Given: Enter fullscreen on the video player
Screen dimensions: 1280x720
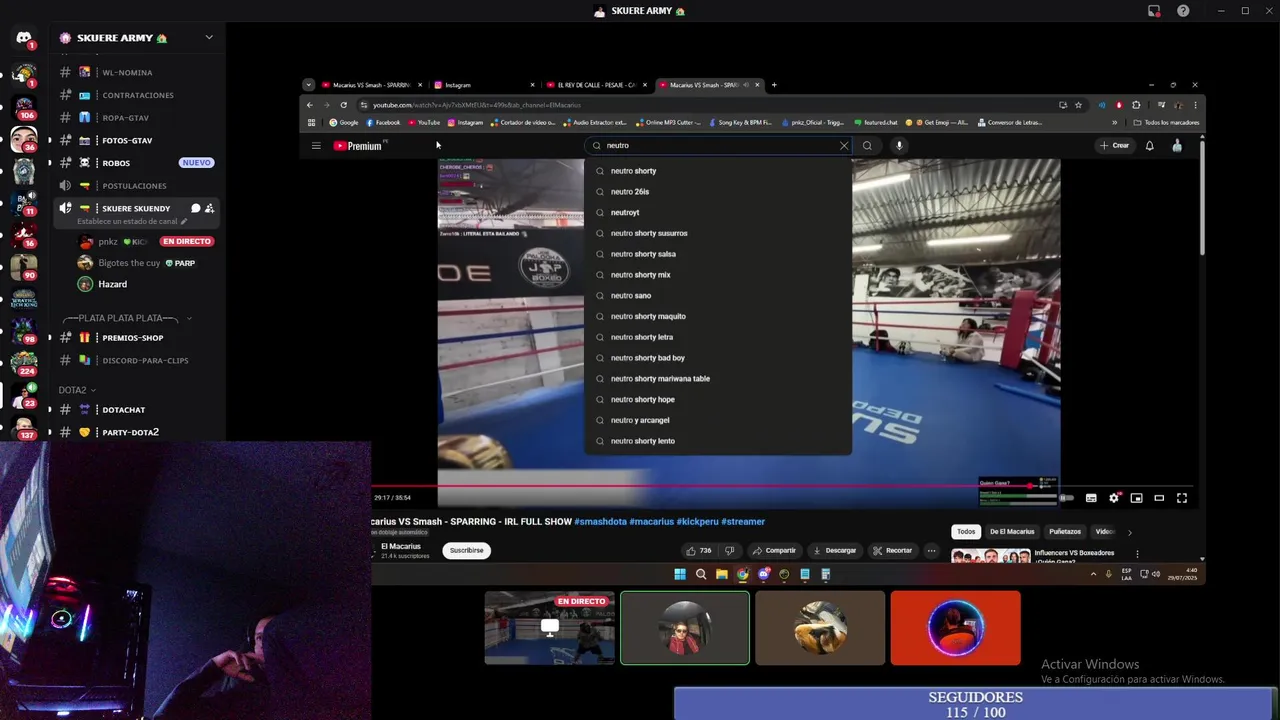Looking at the screenshot, I should 1182,498.
